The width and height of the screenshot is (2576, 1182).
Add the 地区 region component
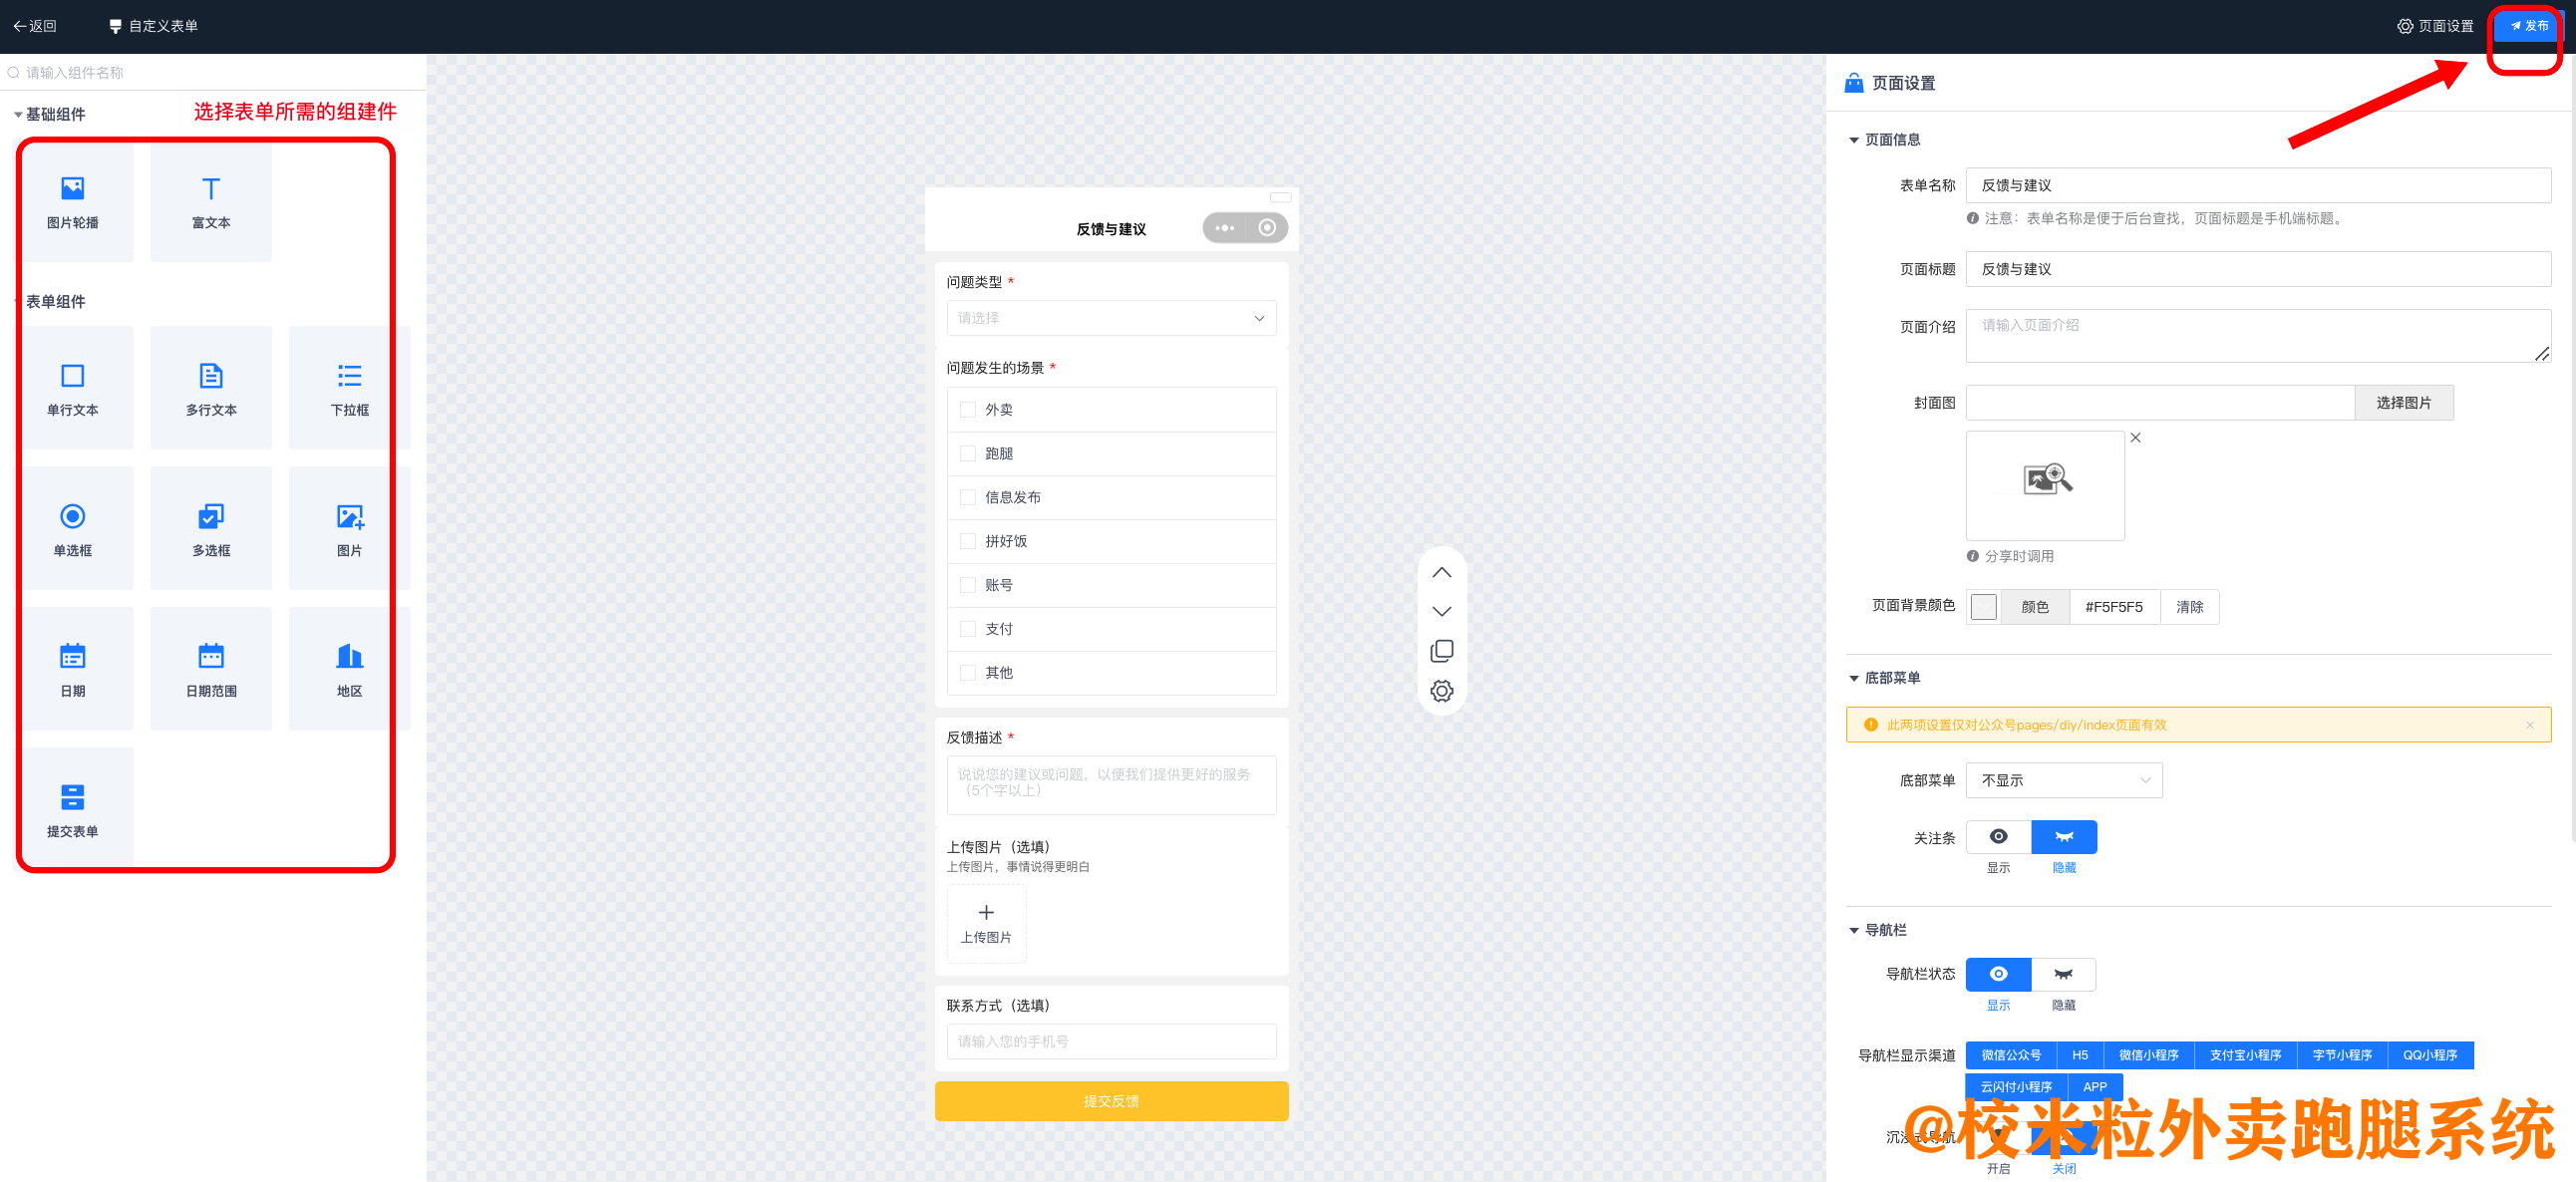coord(348,668)
